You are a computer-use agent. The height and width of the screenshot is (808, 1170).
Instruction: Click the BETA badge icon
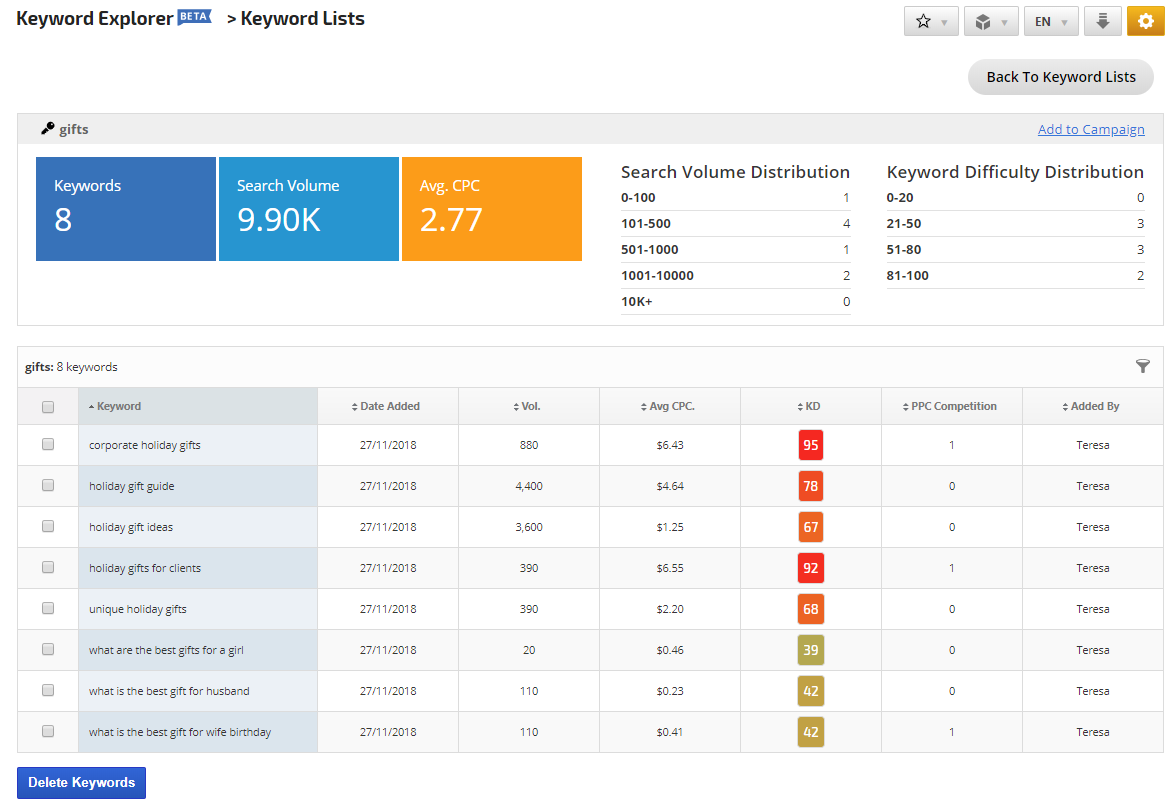pyautogui.click(x=194, y=17)
